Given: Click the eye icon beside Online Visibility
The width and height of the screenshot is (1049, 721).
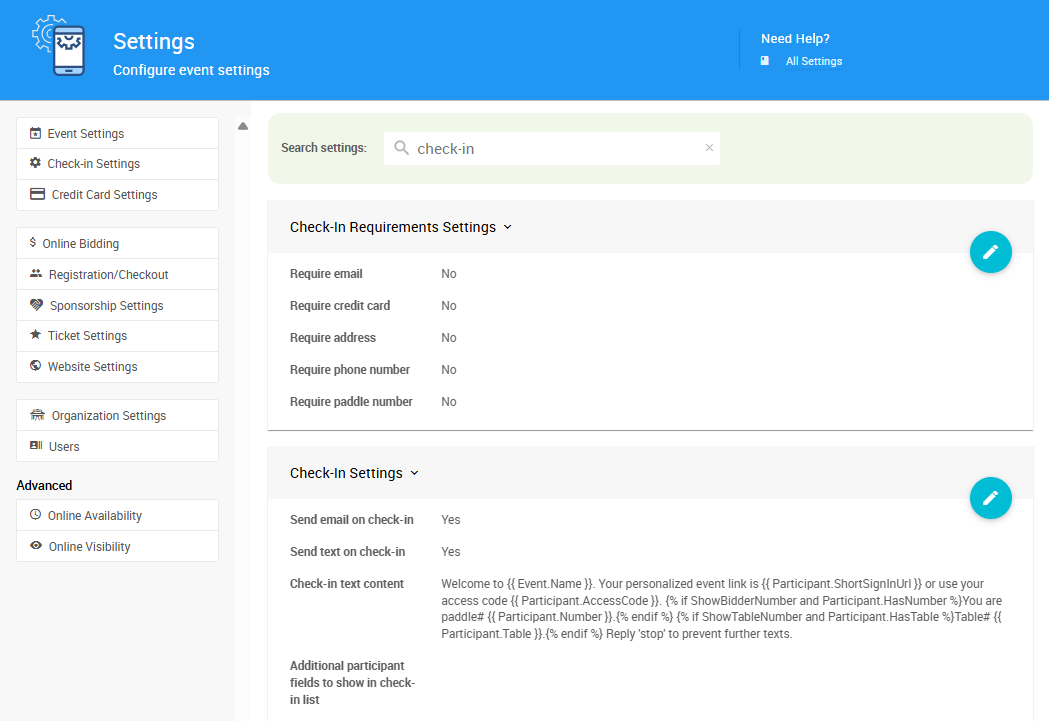Looking at the screenshot, I should point(36,546).
